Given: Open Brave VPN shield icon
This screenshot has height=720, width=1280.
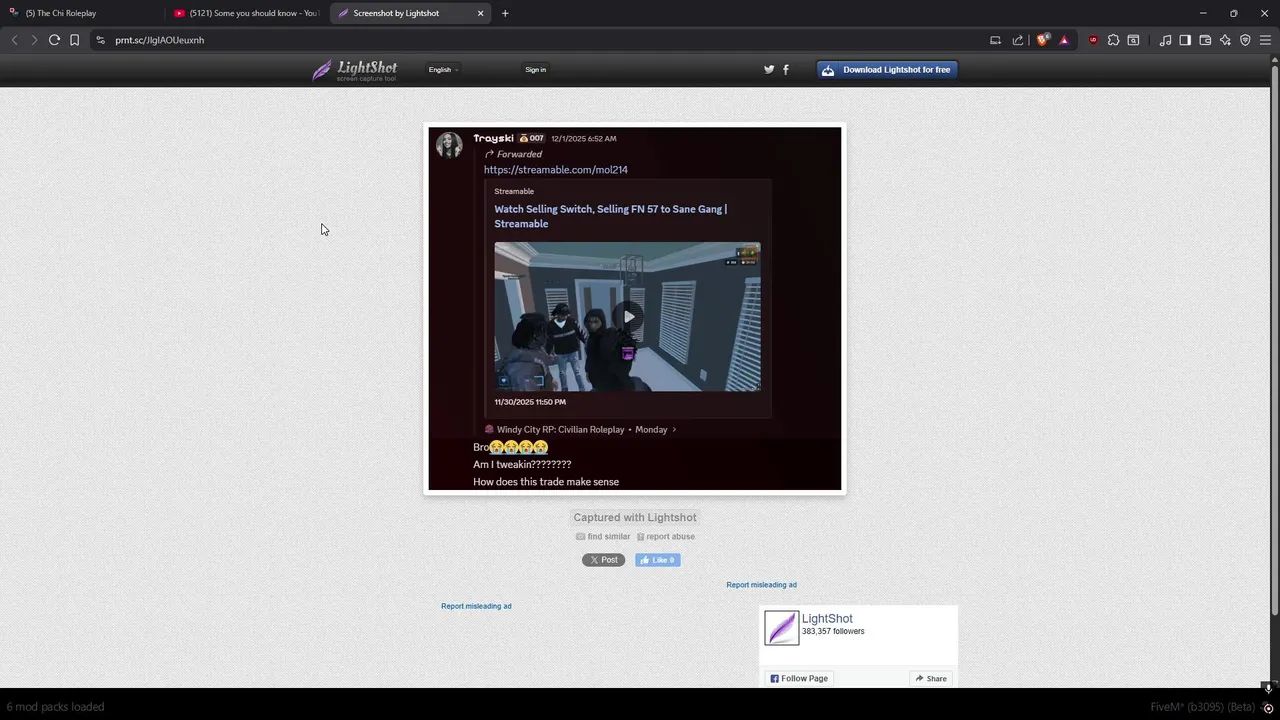Looking at the screenshot, I should click(x=1245, y=40).
